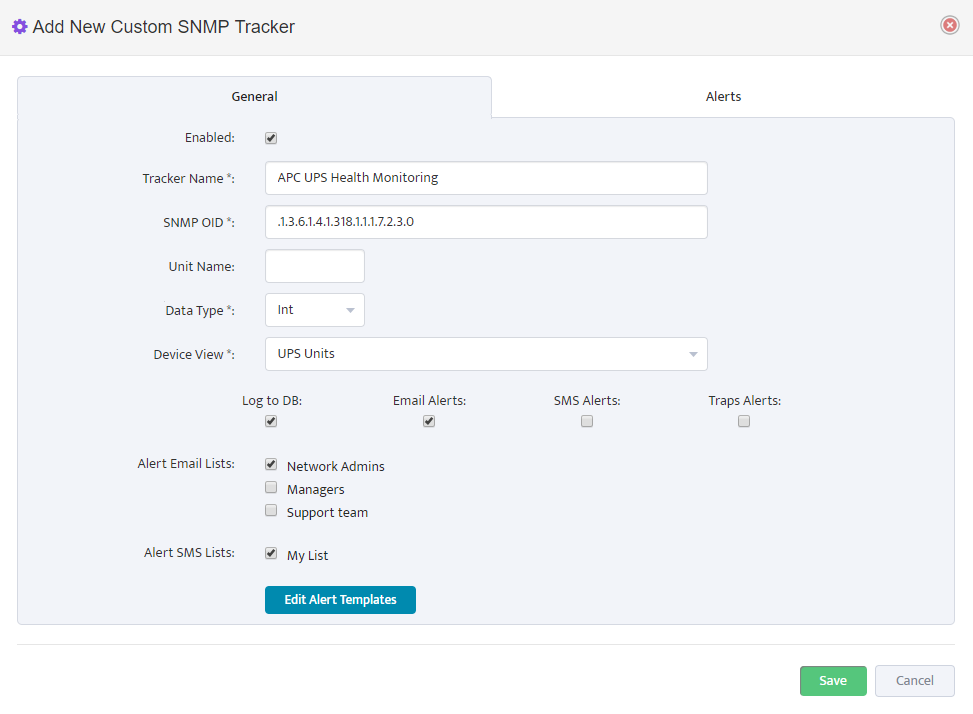Image resolution: width=973 pixels, height=714 pixels.
Task: Enable the Traps Alerts checkbox
Action: coord(744,421)
